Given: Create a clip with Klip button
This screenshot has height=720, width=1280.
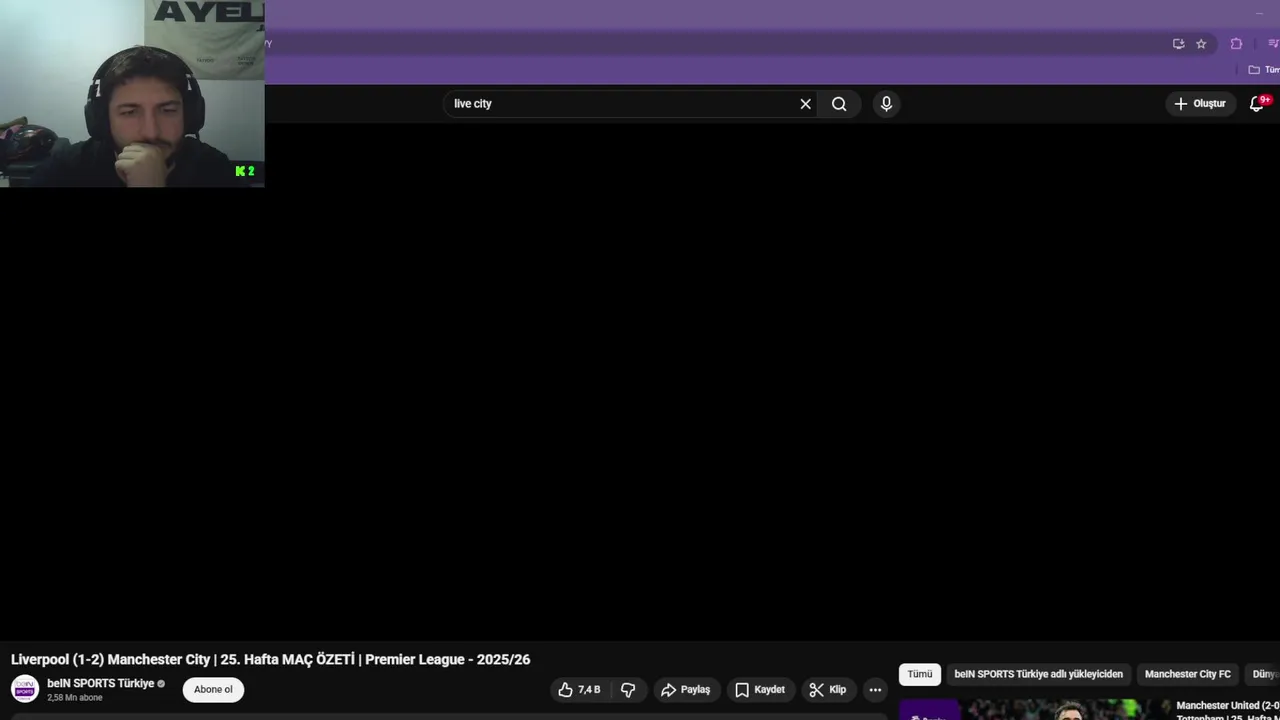Looking at the screenshot, I should tap(828, 690).
